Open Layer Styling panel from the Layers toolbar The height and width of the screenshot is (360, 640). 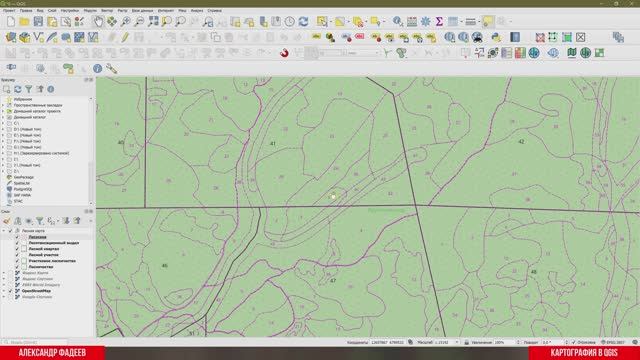[x=7, y=221]
